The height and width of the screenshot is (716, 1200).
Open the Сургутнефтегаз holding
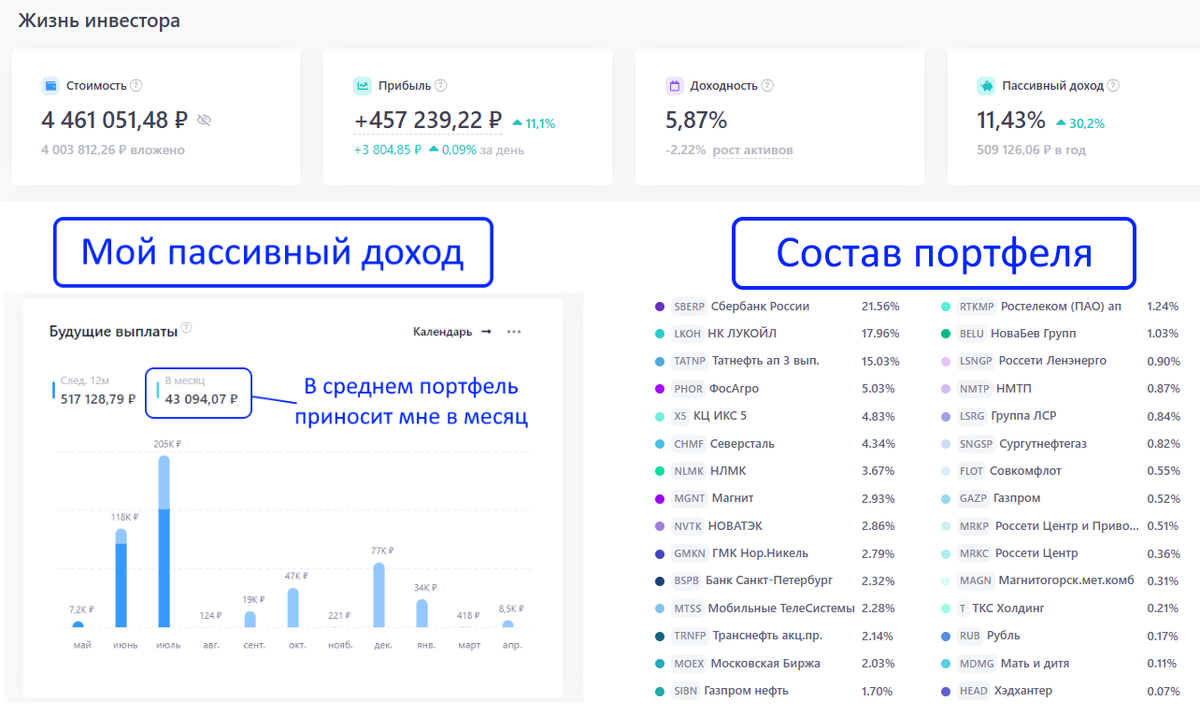(1043, 443)
